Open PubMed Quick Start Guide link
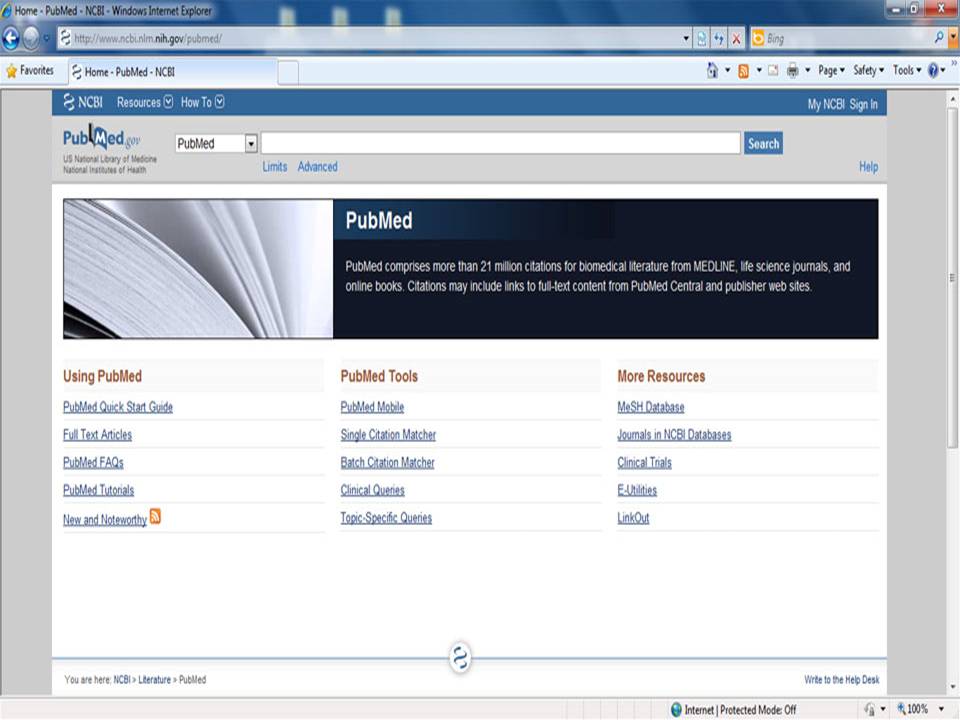Screen dimensions: 960x720 (118, 407)
